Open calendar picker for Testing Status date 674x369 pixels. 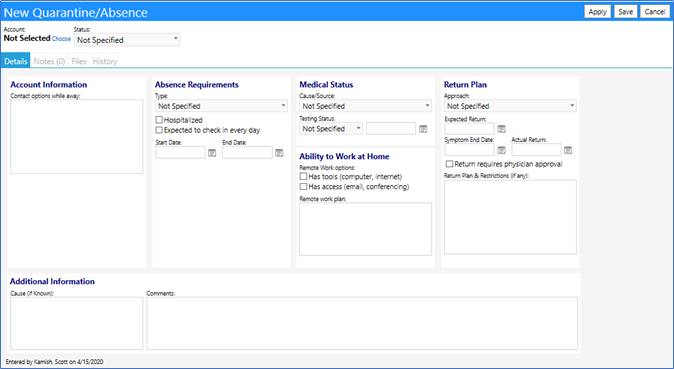tap(423, 129)
